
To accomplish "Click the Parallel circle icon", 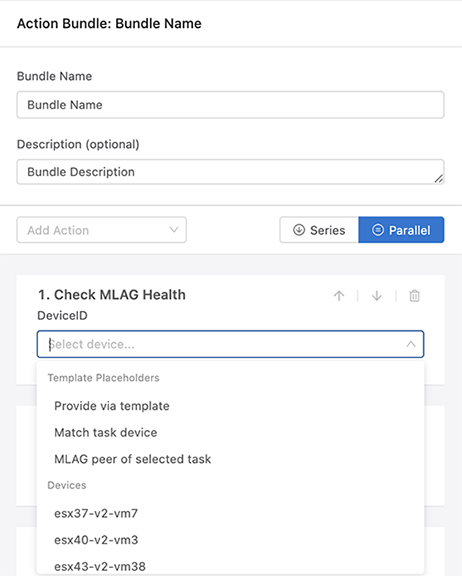I will tap(378, 230).
